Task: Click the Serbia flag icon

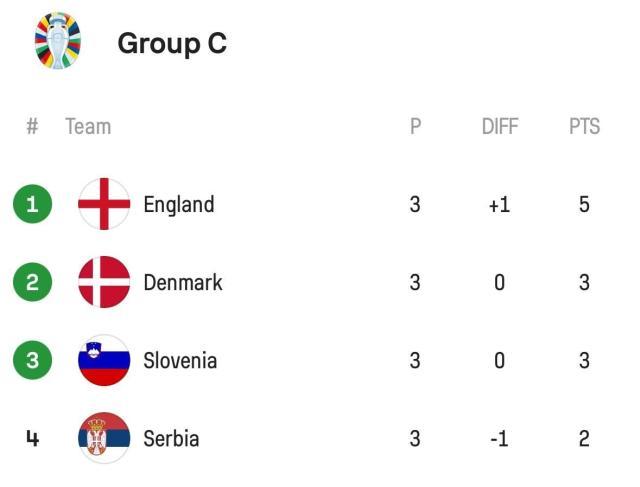Action: tap(104, 438)
